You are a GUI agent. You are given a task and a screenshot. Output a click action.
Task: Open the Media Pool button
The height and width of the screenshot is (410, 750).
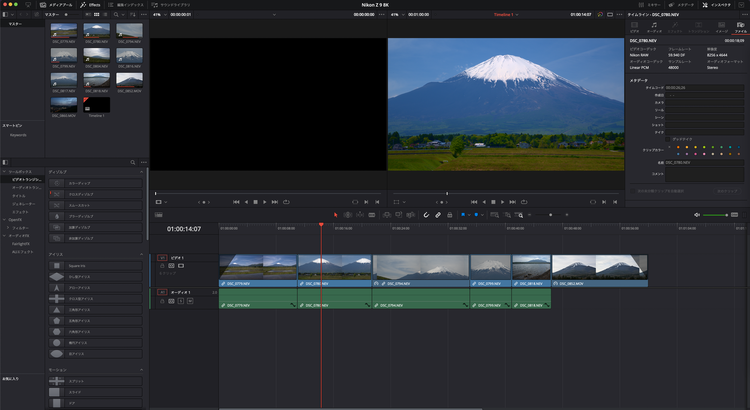click(52, 5)
